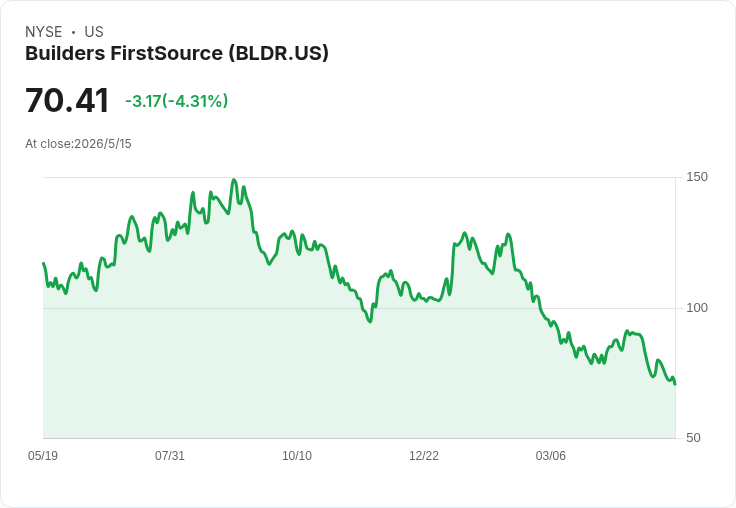
Task: Click the 100 price axis label
Action: 697,308
